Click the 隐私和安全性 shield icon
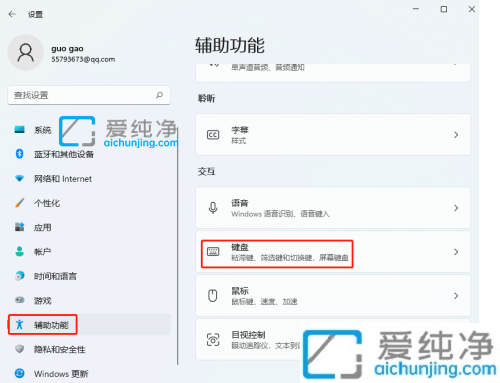This screenshot has width=500, height=383. [20, 349]
